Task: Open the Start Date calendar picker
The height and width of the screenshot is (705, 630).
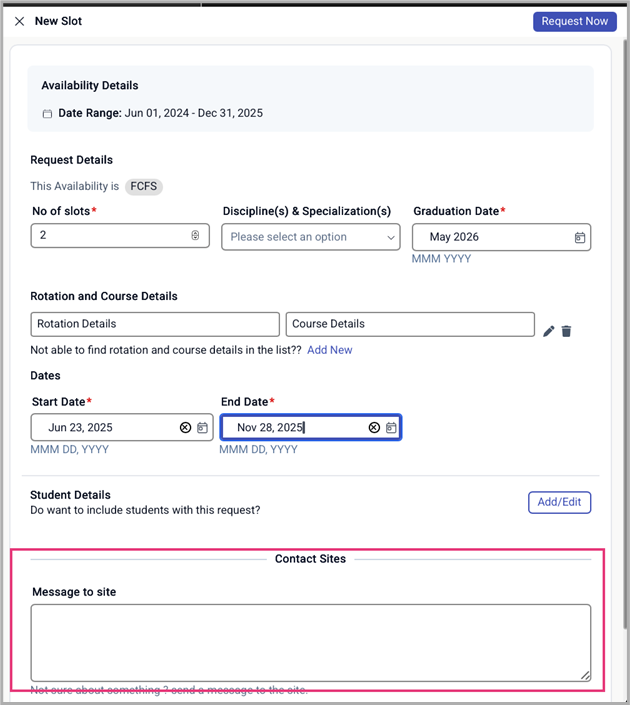Action: tap(202, 428)
